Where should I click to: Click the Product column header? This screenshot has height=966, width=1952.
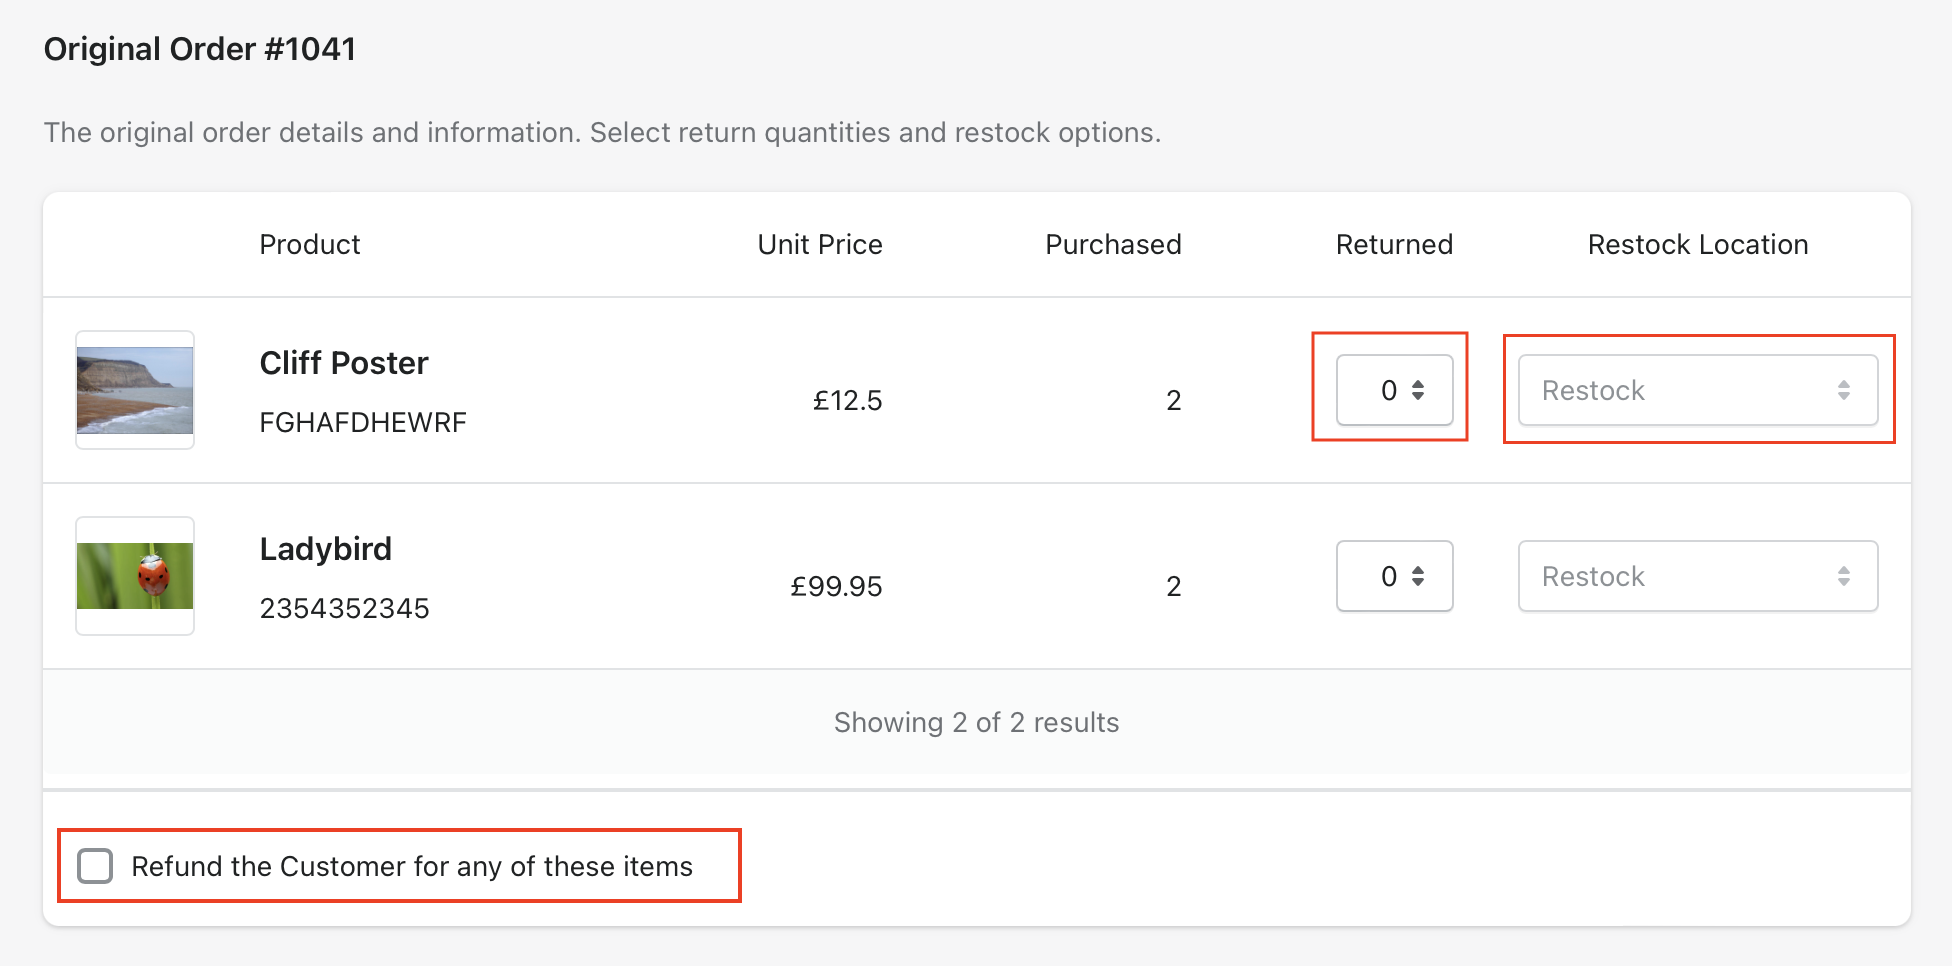[310, 245]
